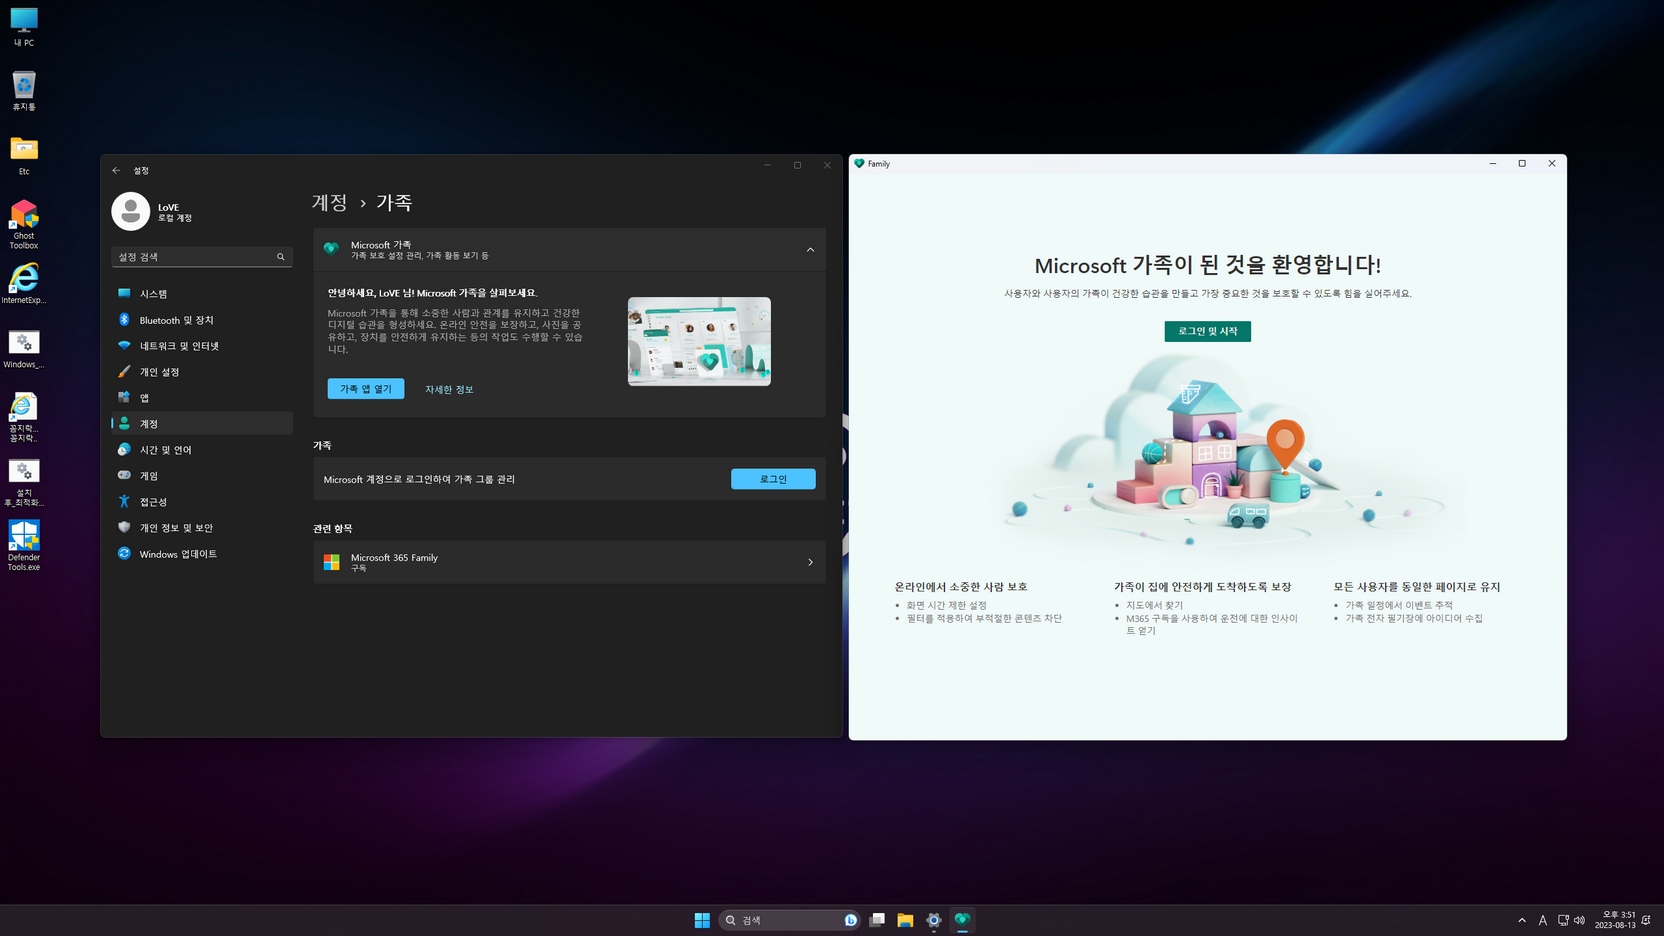
Task: Click the Family app heart icon in title bar
Action: pyautogui.click(x=859, y=164)
